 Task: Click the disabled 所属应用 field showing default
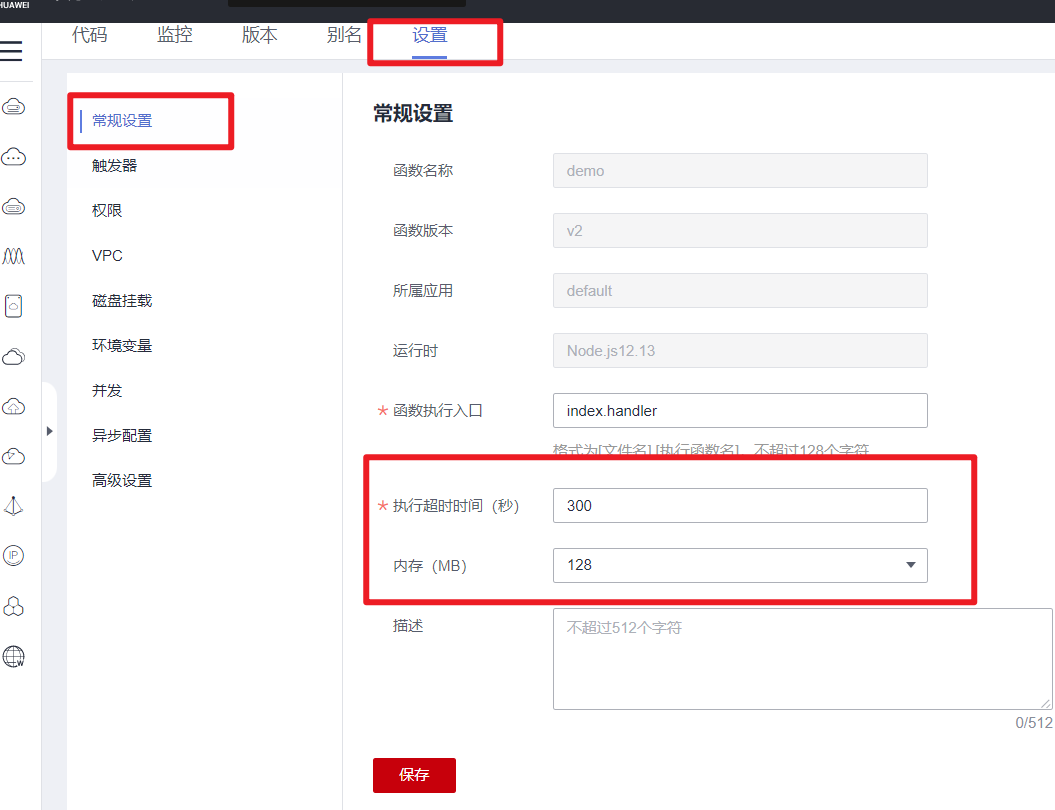(740, 291)
